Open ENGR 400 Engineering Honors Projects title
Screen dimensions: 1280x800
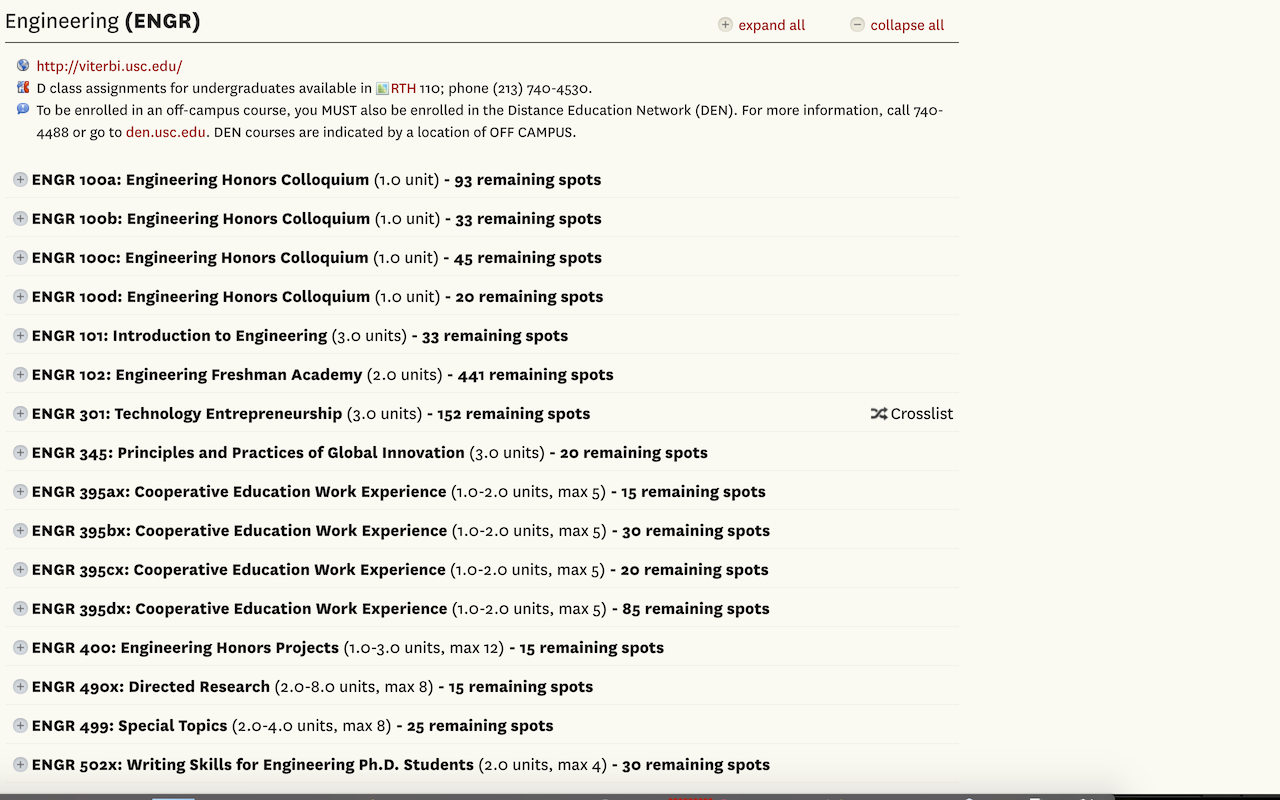coord(185,648)
